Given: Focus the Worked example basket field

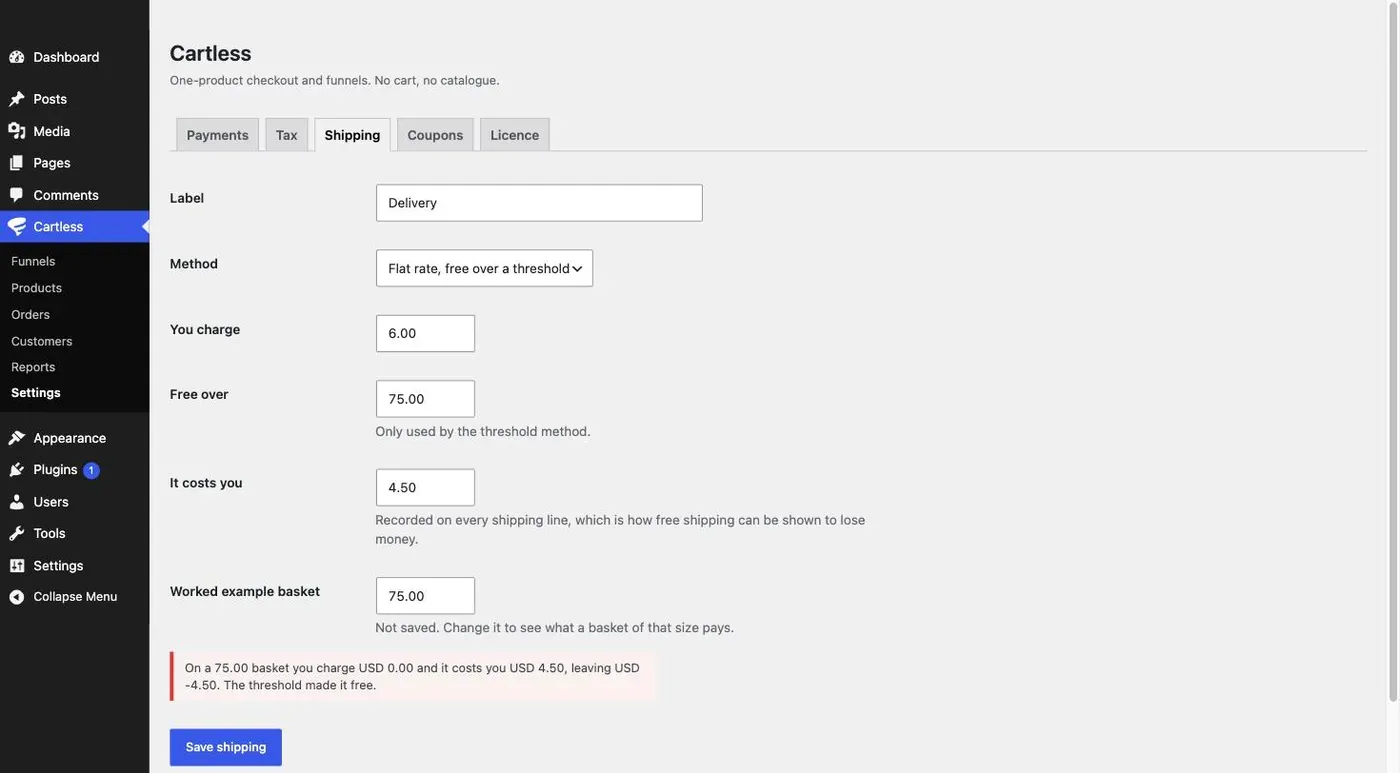Looking at the screenshot, I should coord(425,596).
